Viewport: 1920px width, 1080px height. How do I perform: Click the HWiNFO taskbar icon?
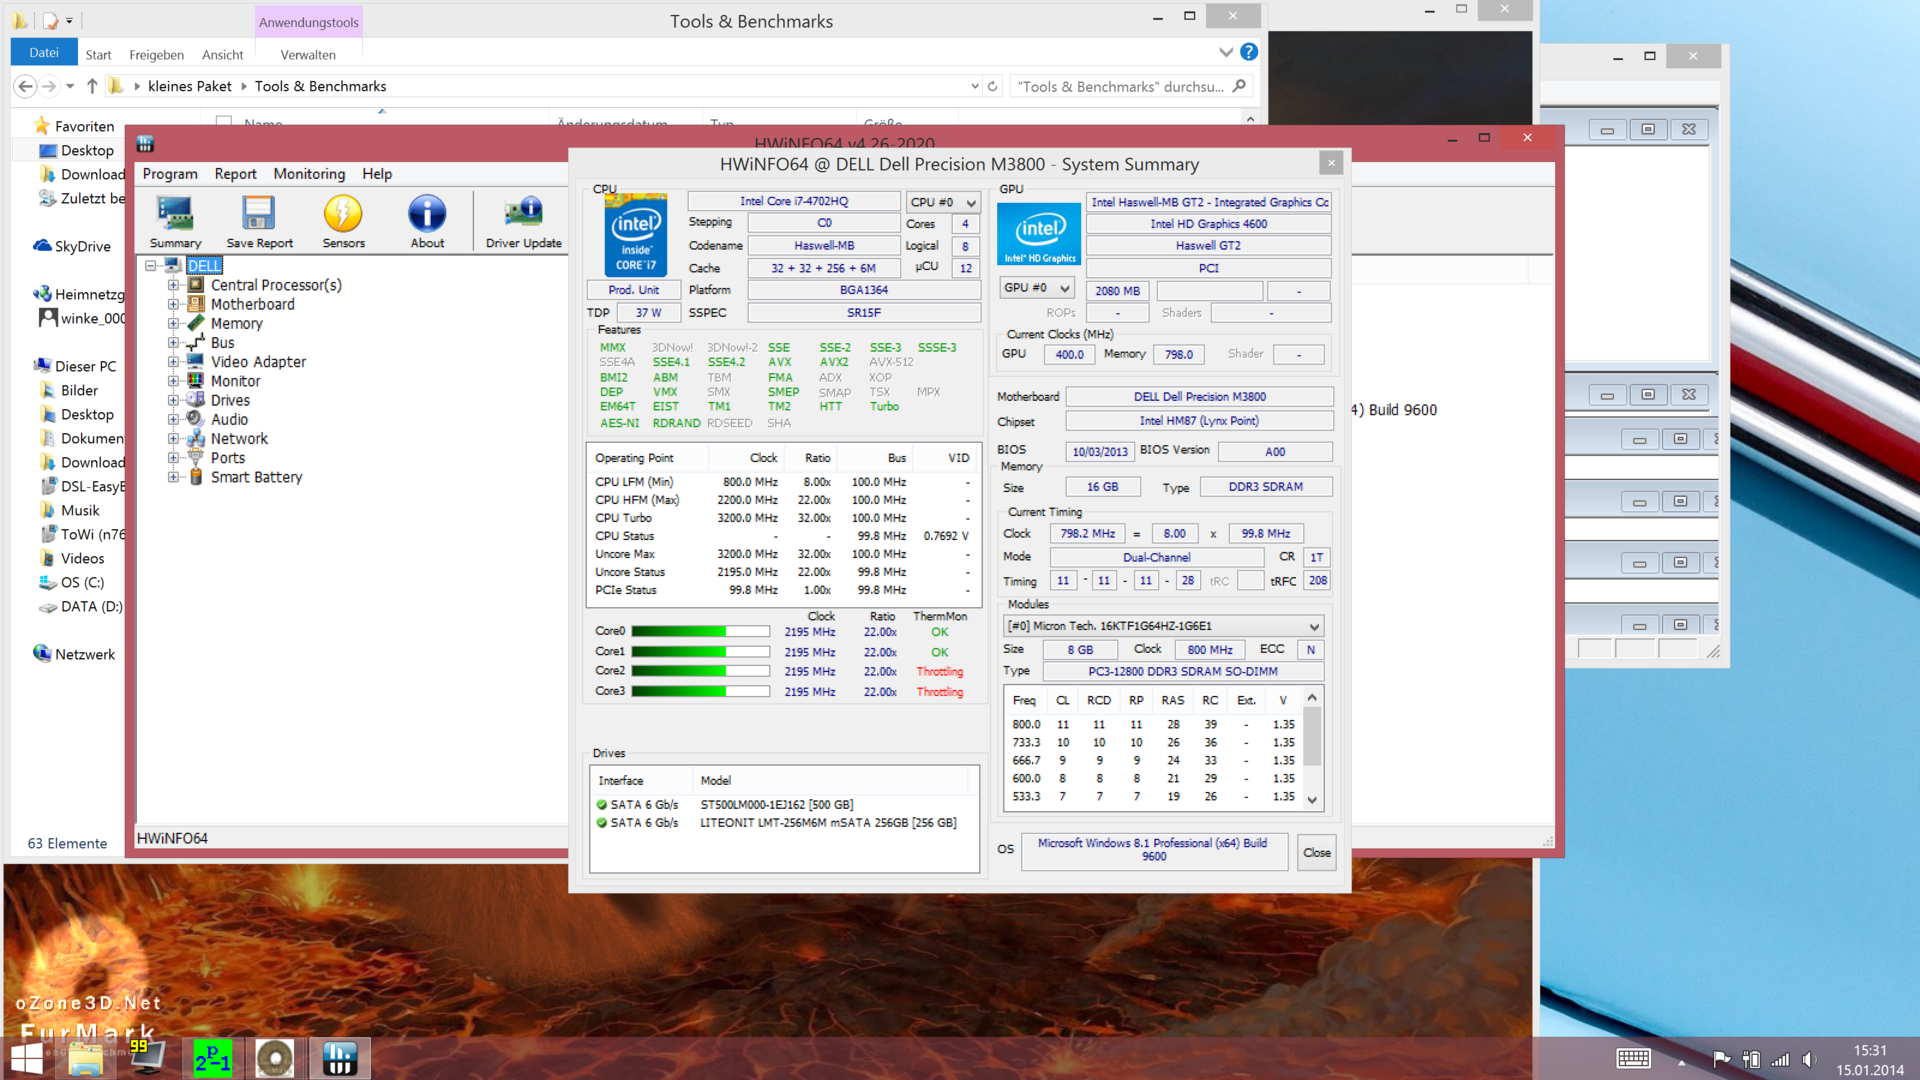pos(340,1058)
